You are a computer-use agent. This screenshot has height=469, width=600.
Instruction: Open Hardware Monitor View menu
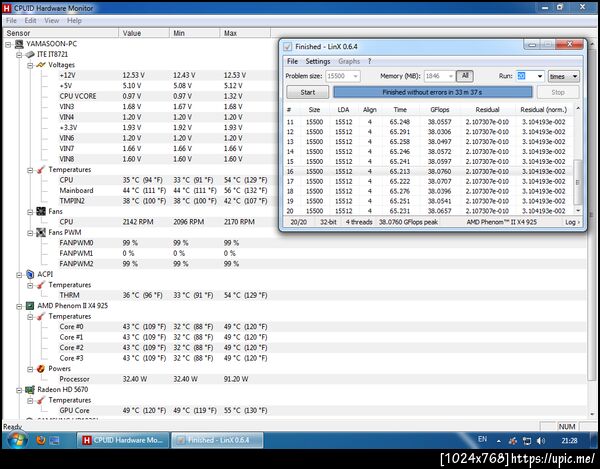(52, 21)
